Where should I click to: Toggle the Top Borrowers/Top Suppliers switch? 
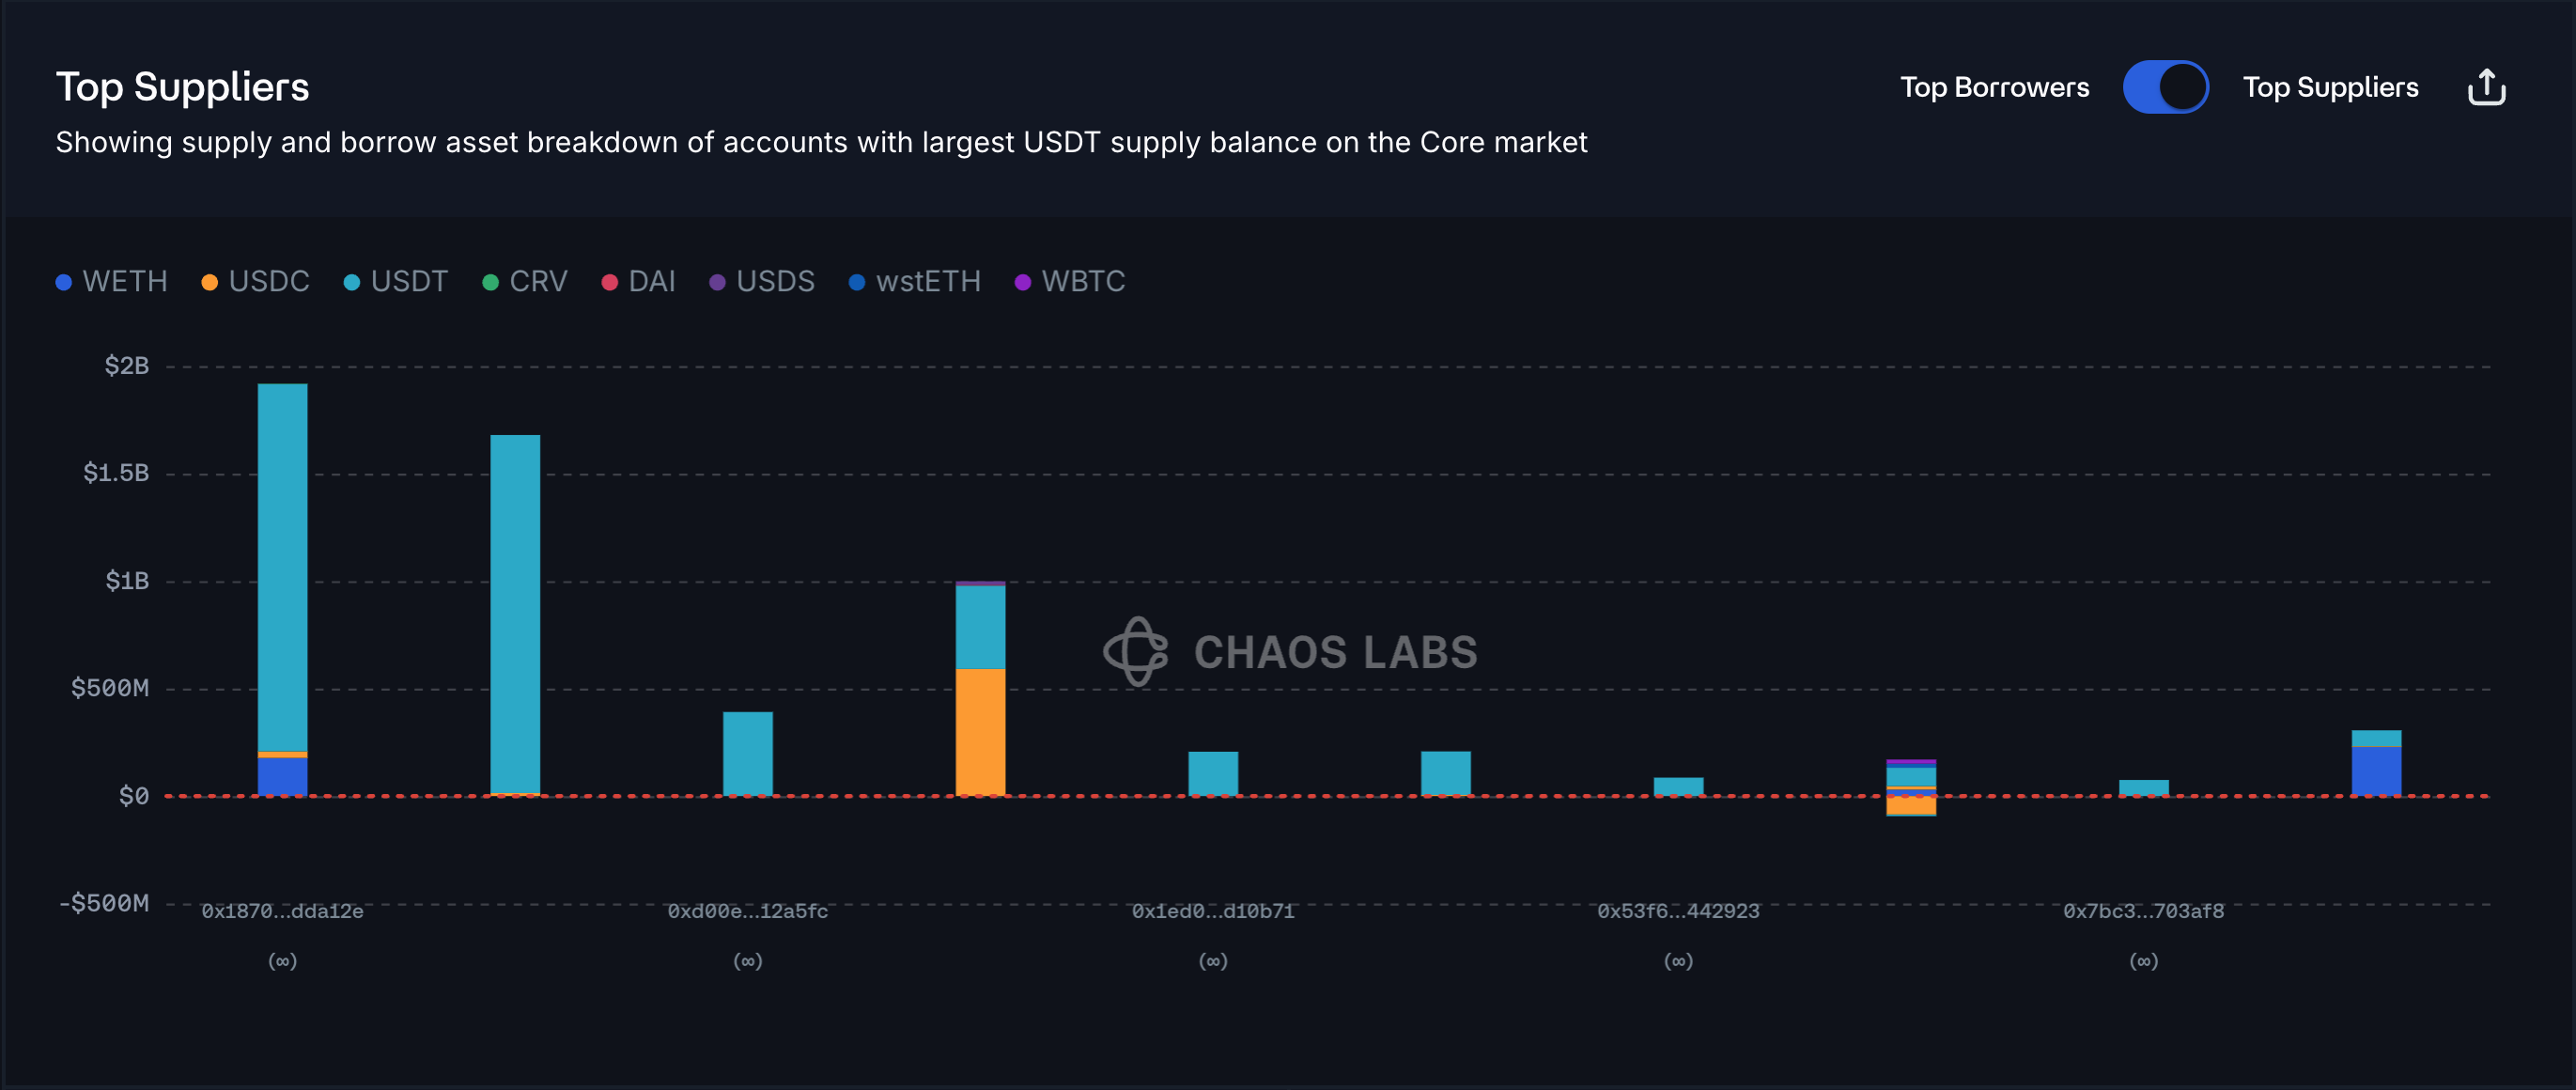click(2165, 88)
